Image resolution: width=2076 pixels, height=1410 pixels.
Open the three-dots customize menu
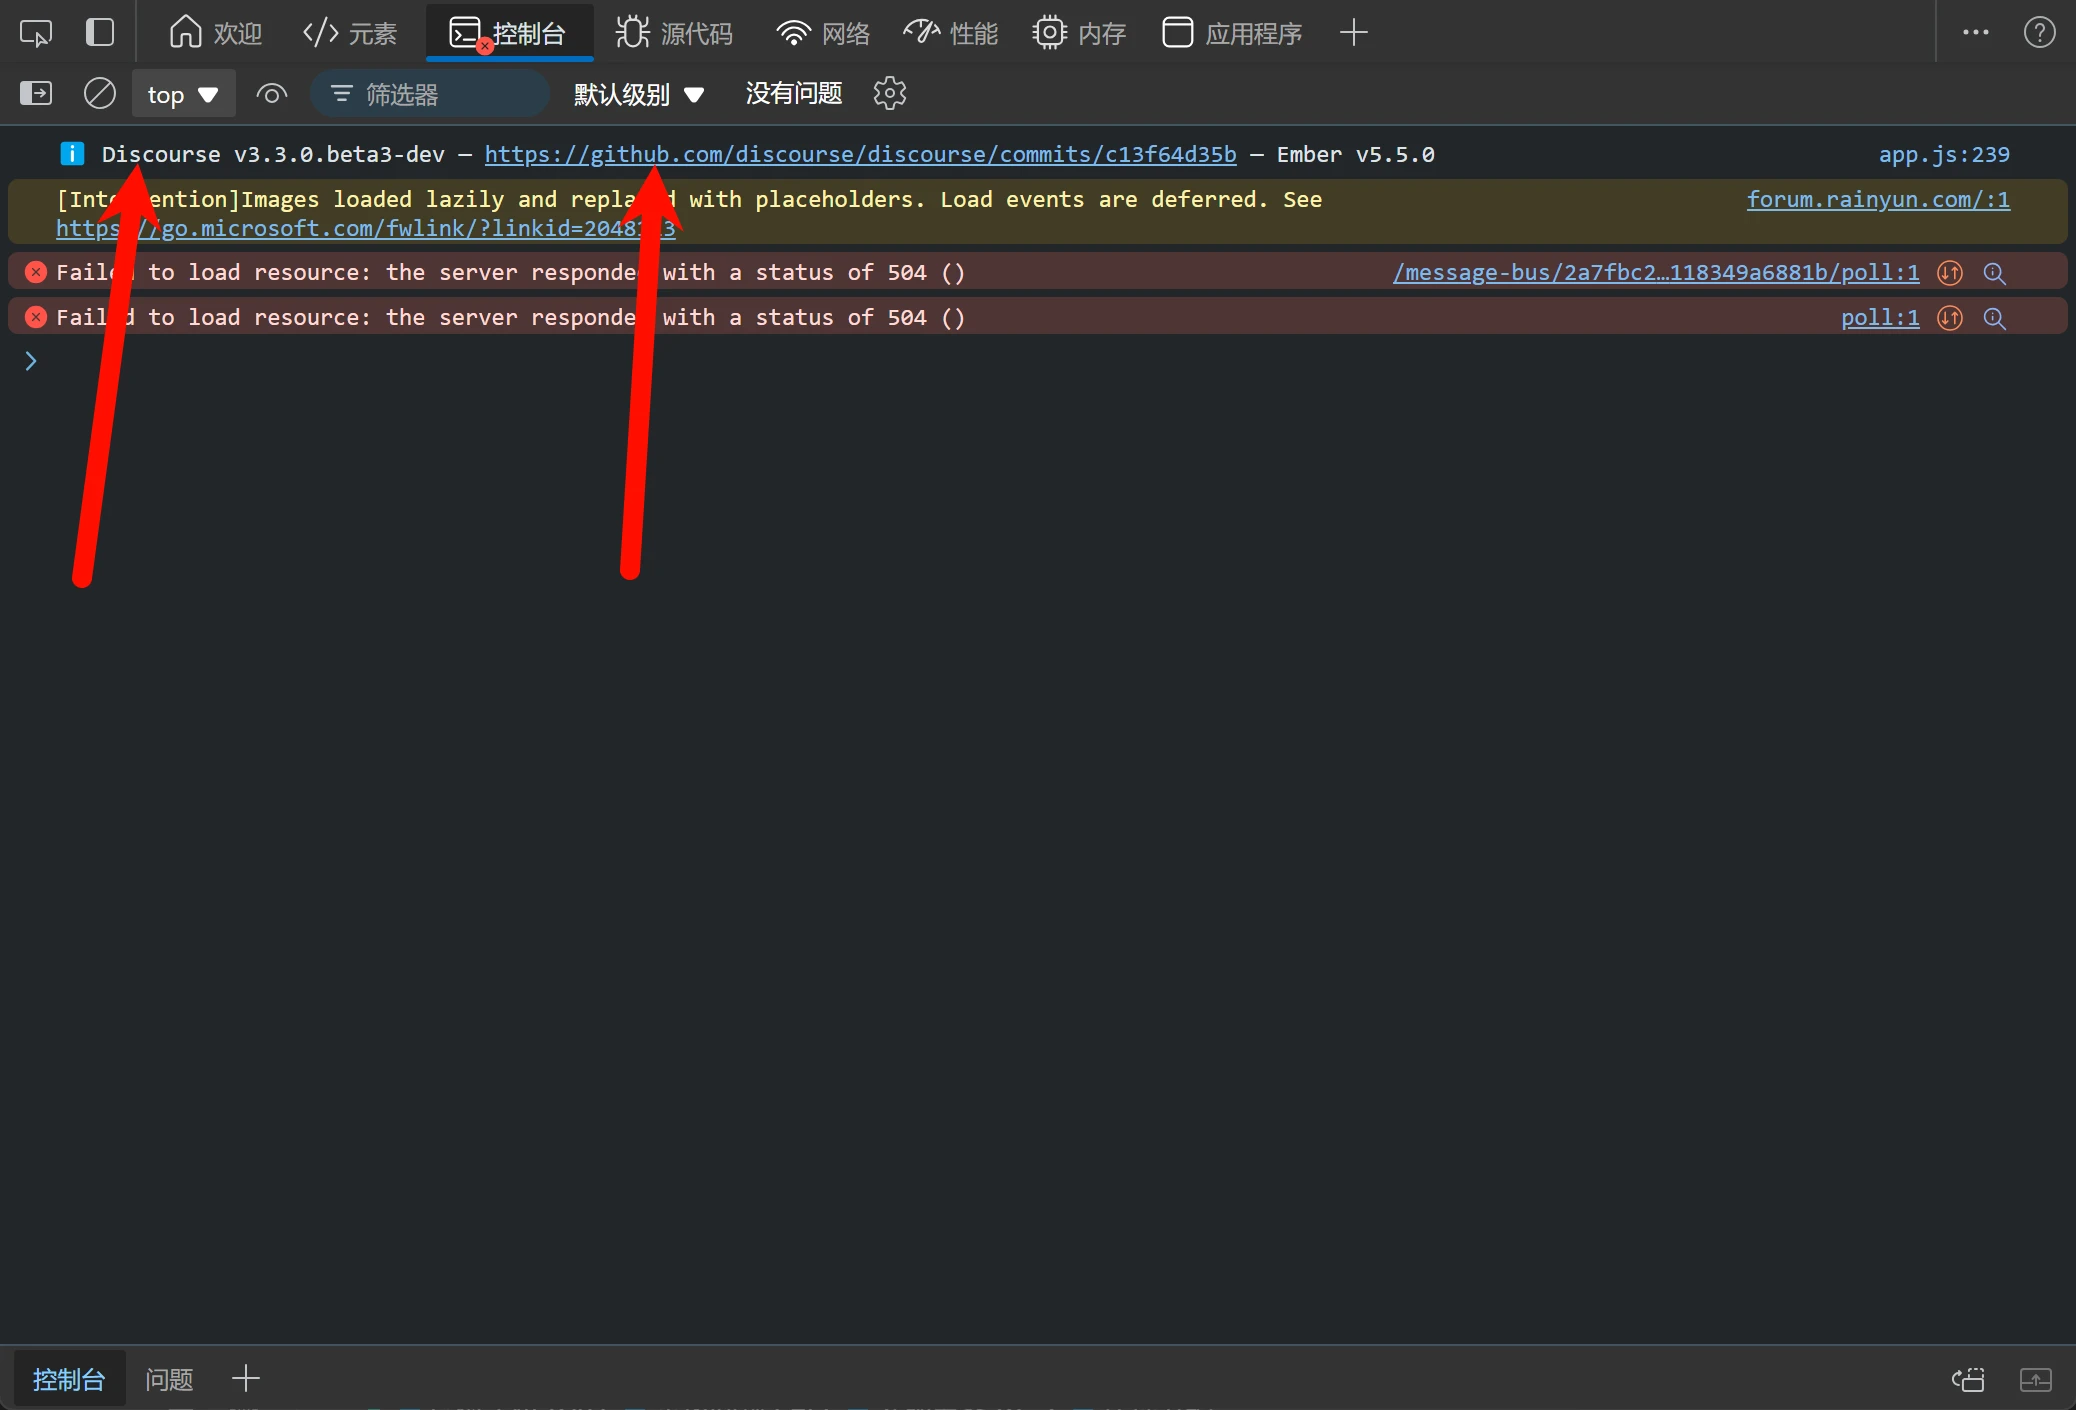tap(1975, 33)
